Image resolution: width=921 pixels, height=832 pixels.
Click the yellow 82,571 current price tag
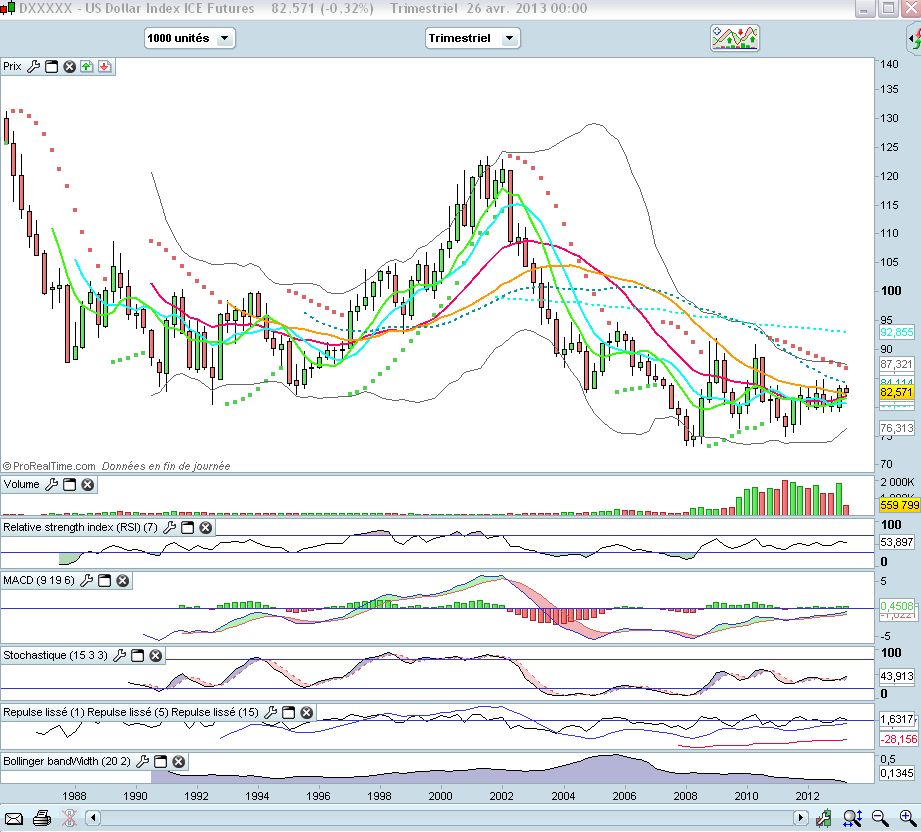896,392
